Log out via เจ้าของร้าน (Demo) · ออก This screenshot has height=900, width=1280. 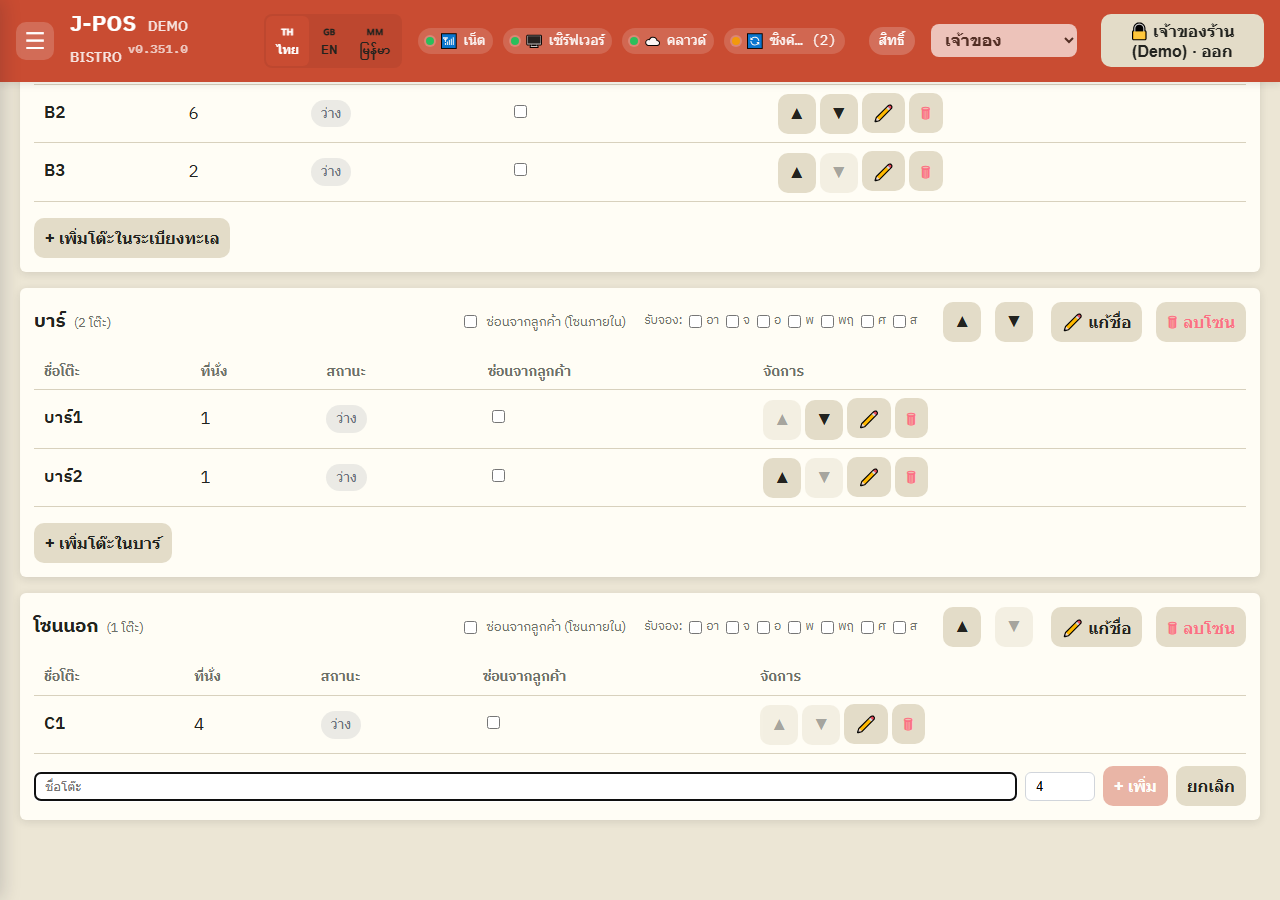(x=1182, y=41)
